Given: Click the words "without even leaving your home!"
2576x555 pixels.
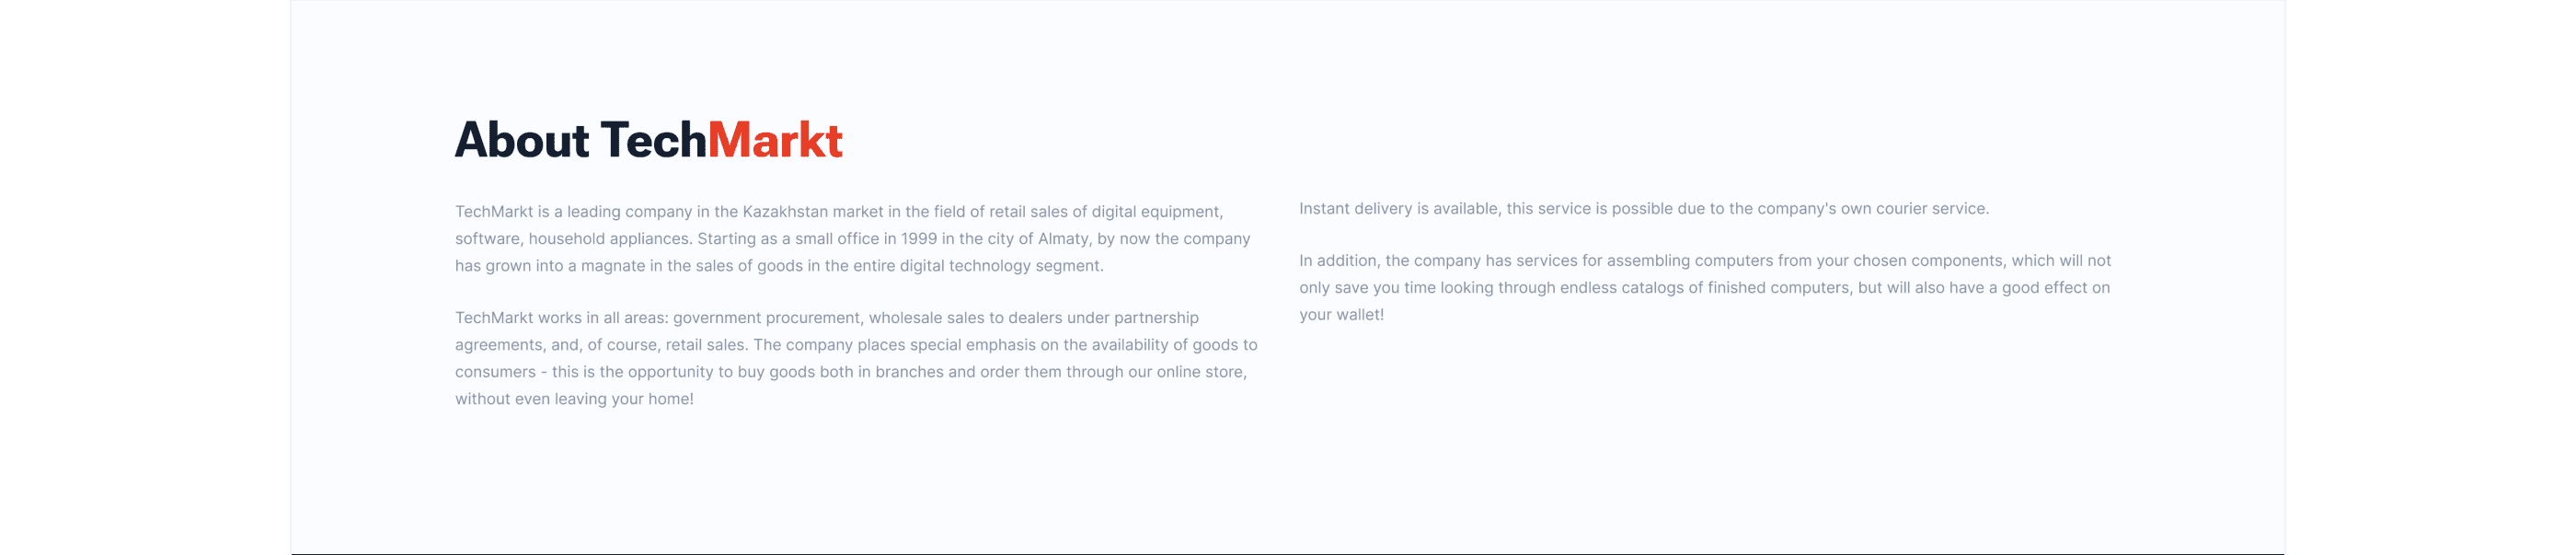Looking at the screenshot, I should pos(574,399).
